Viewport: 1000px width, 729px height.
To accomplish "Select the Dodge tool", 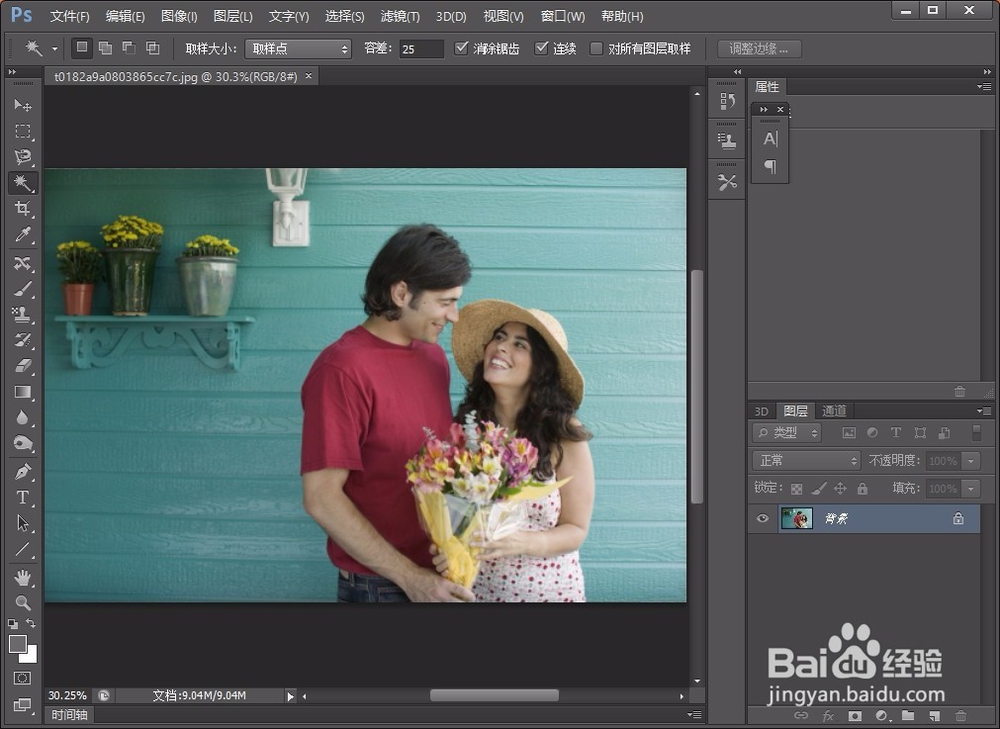I will (x=23, y=443).
